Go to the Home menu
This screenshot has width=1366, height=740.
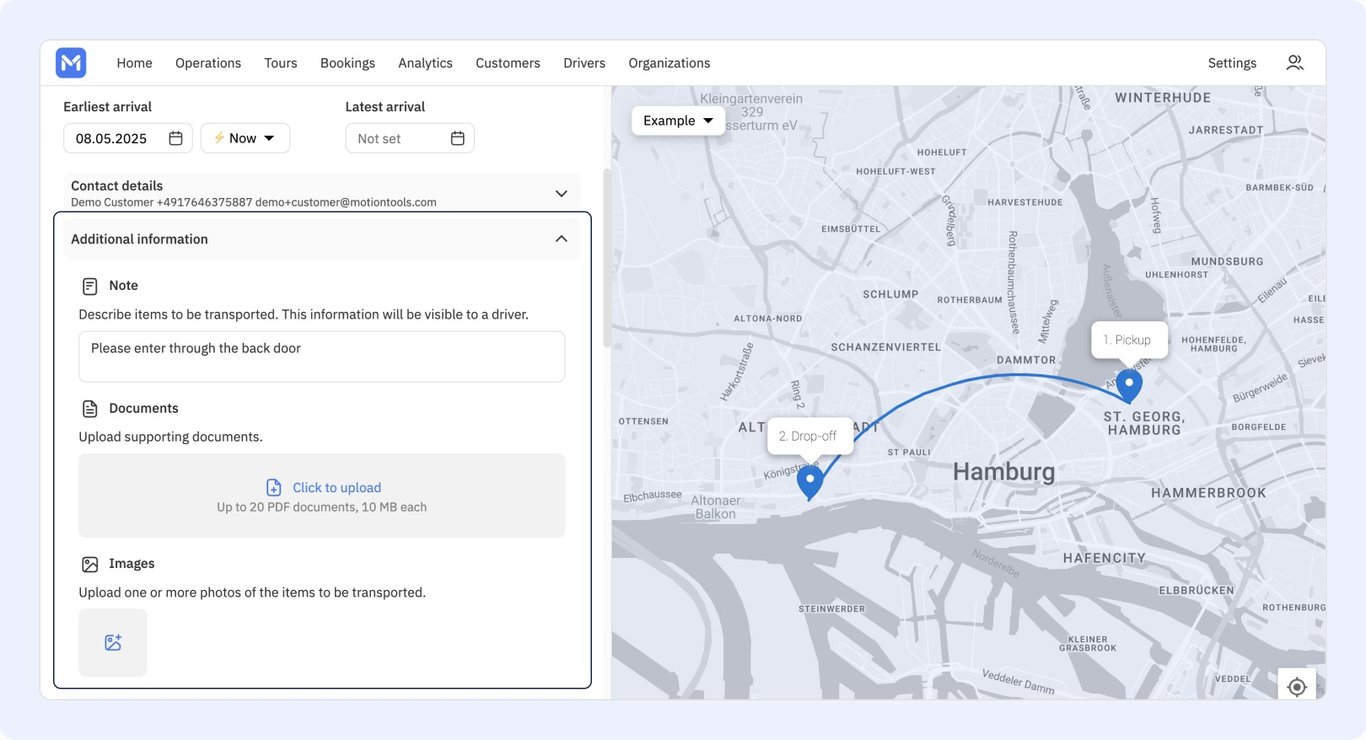(134, 63)
